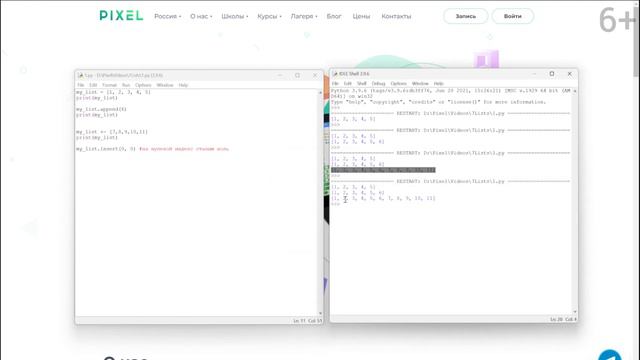The width and height of the screenshot is (640, 360).
Task: Maximize the IDLE editor window
Action: [x=297, y=75]
